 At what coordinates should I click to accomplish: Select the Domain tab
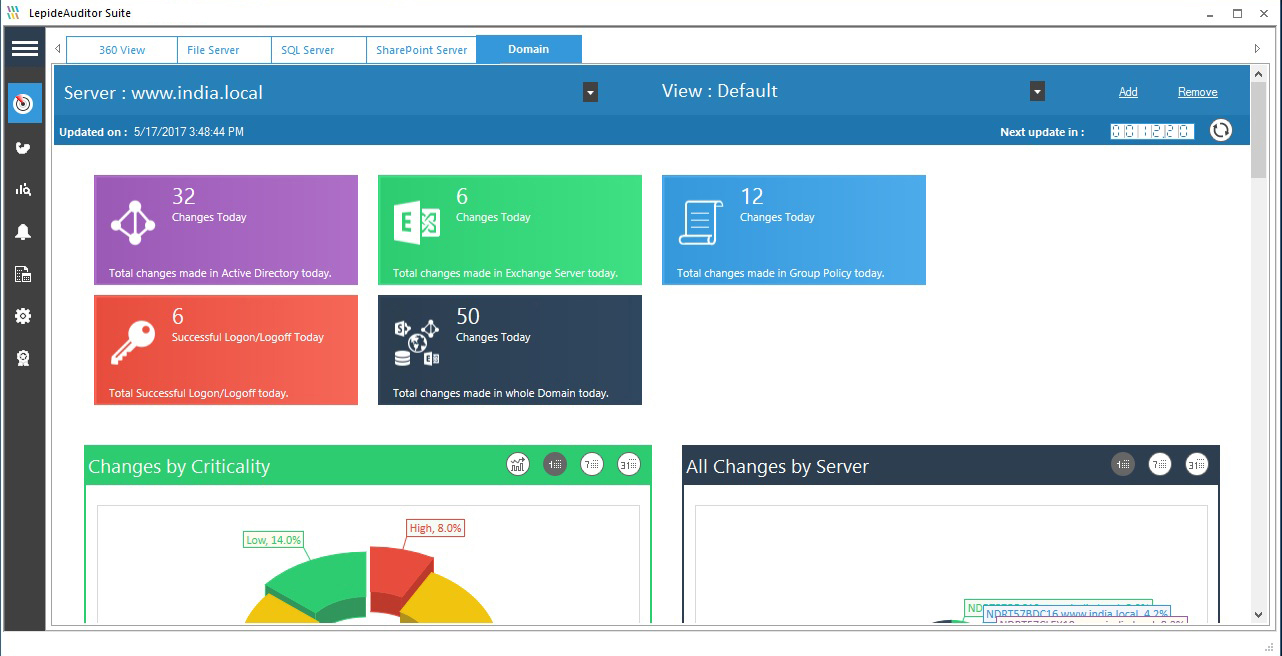[529, 49]
